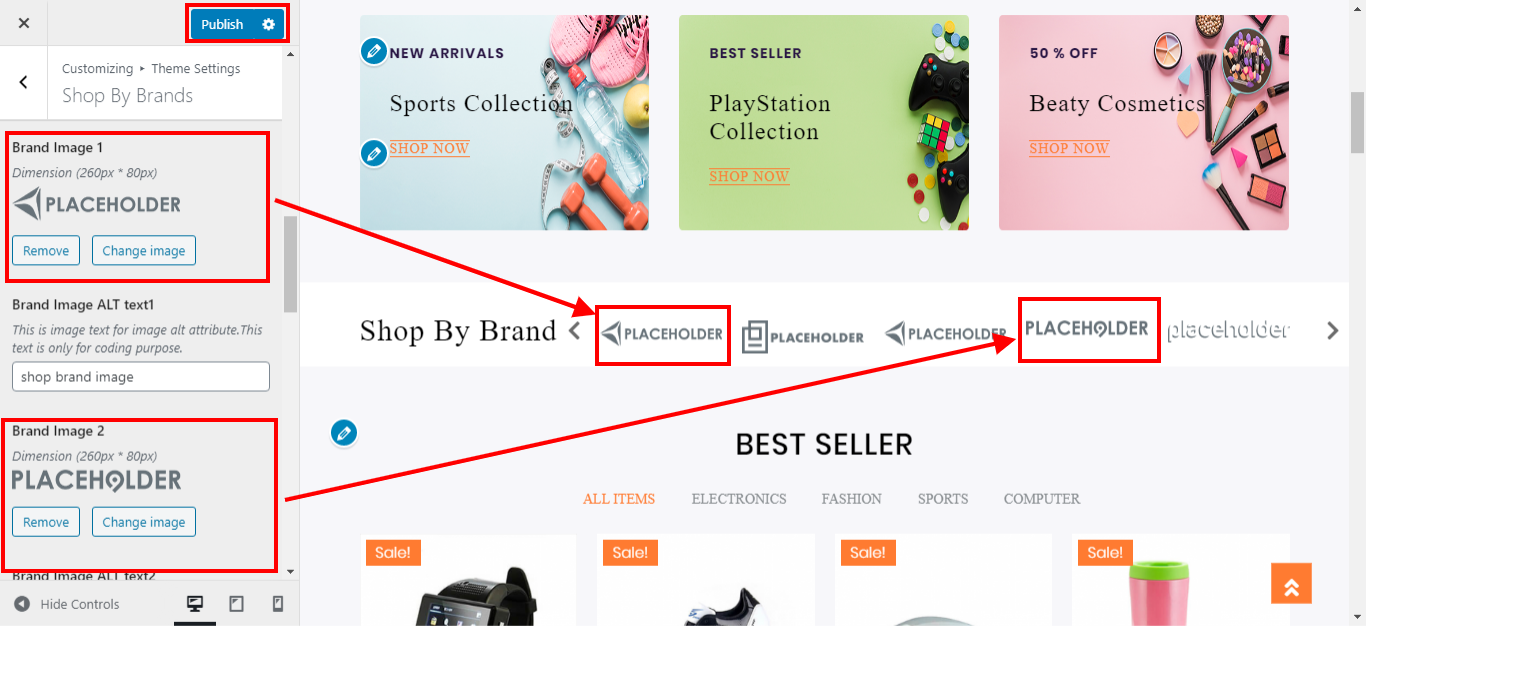
Task: Remove Brand Image 1
Action: (x=46, y=251)
